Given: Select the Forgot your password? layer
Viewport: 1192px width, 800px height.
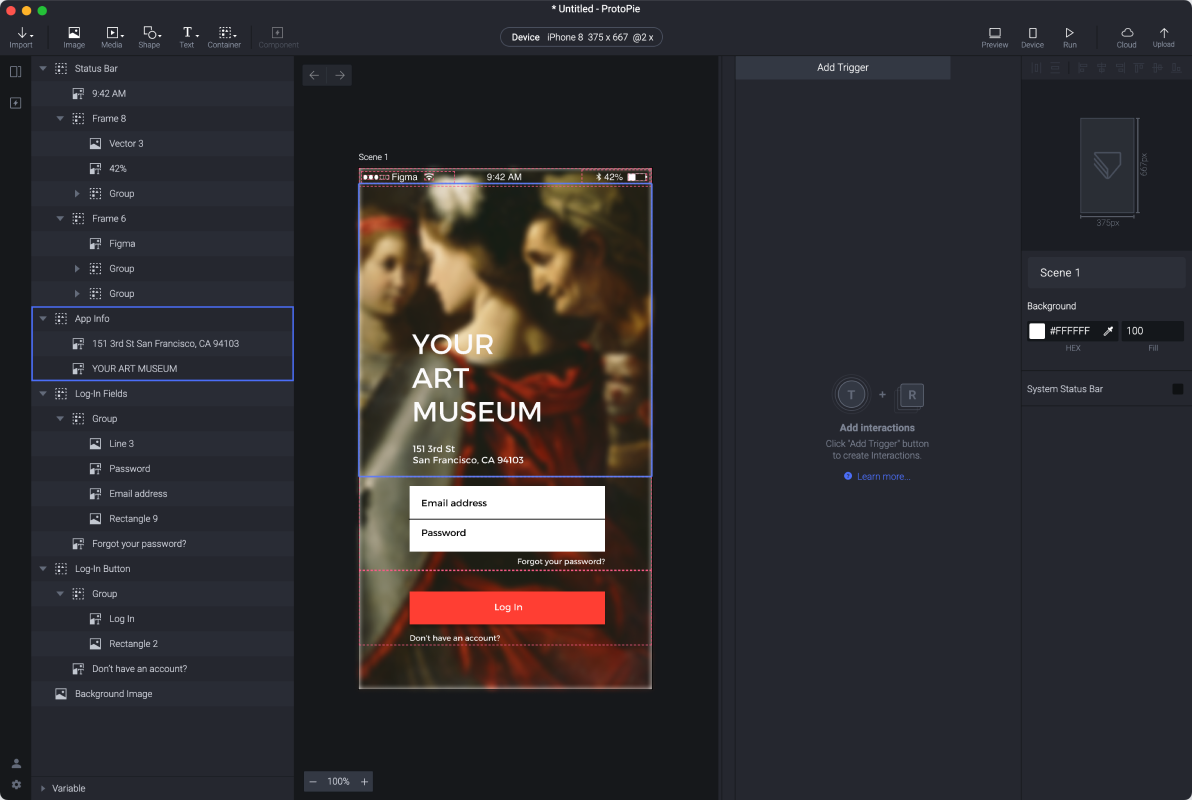Looking at the screenshot, I should [163, 544].
